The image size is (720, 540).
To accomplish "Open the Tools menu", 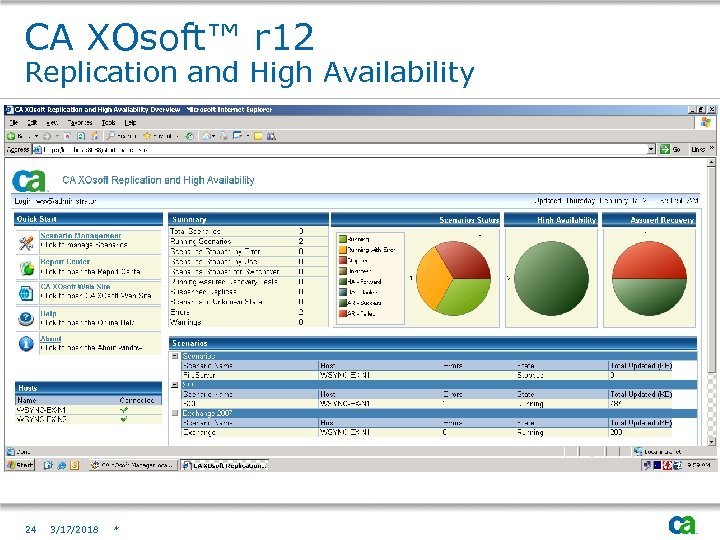I will pyautogui.click(x=108, y=123).
